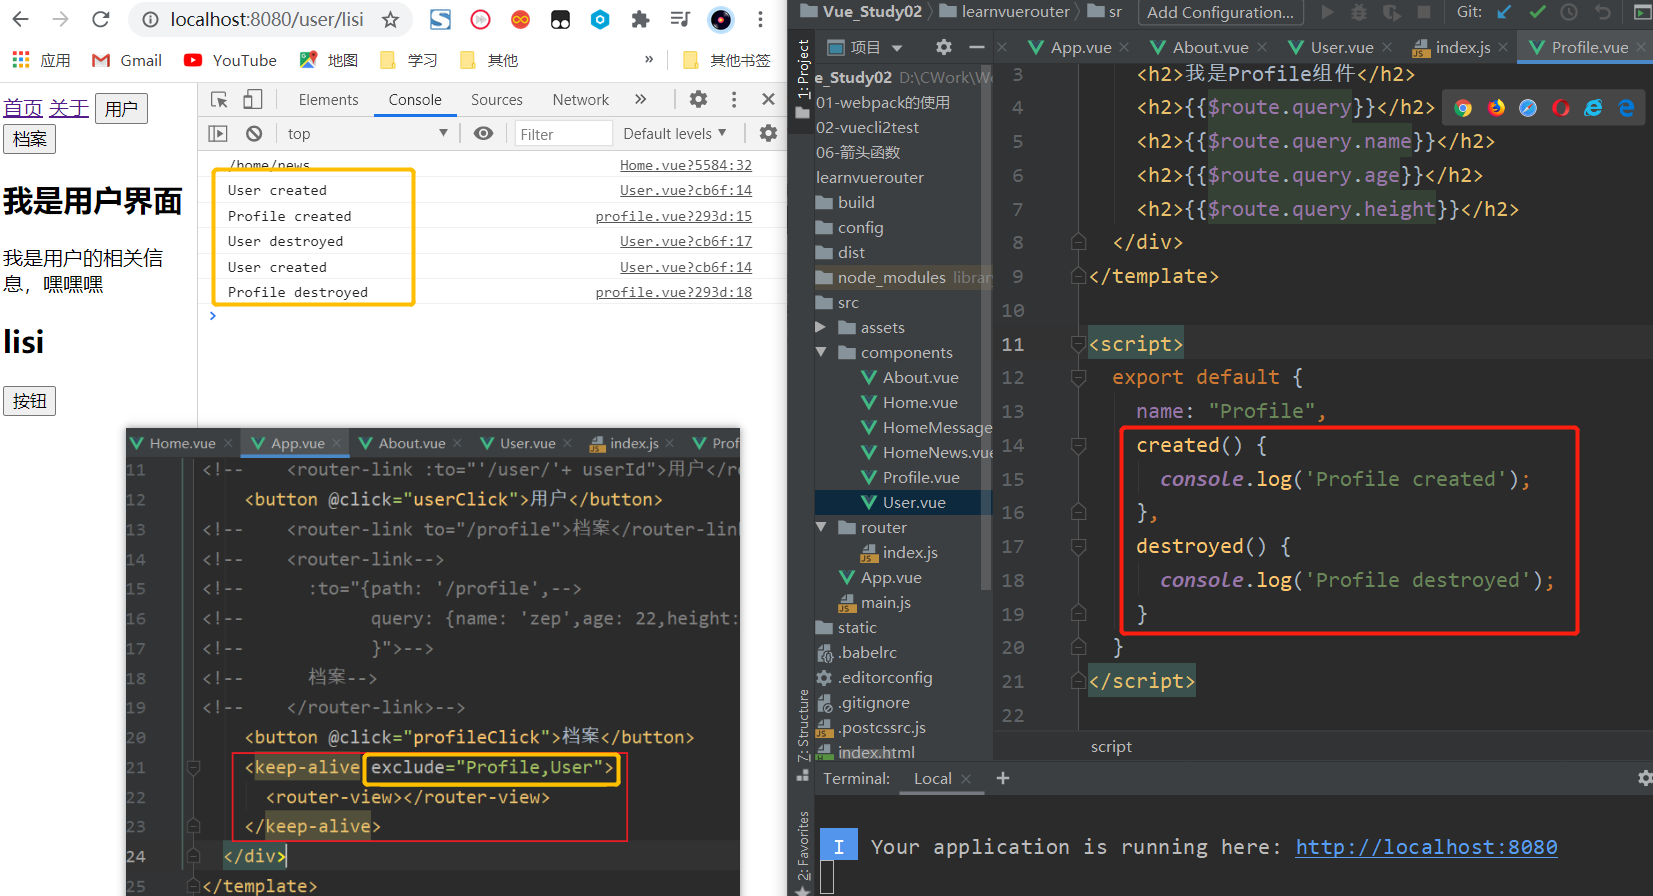Viewport: 1653px width, 896px height.
Task: Select the Console tab
Action: (x=415, y=99)
